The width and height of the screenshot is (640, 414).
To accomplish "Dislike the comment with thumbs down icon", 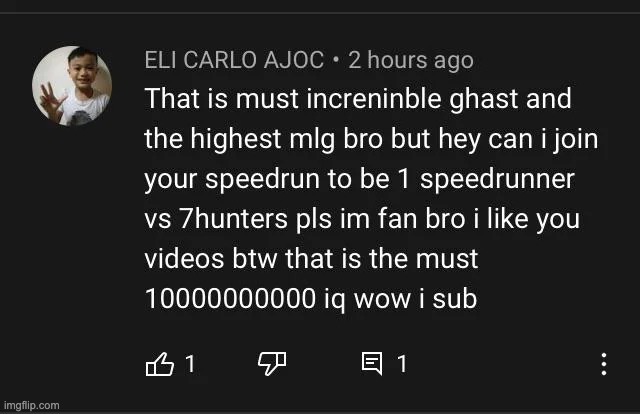I will click(x=272, y=363).
